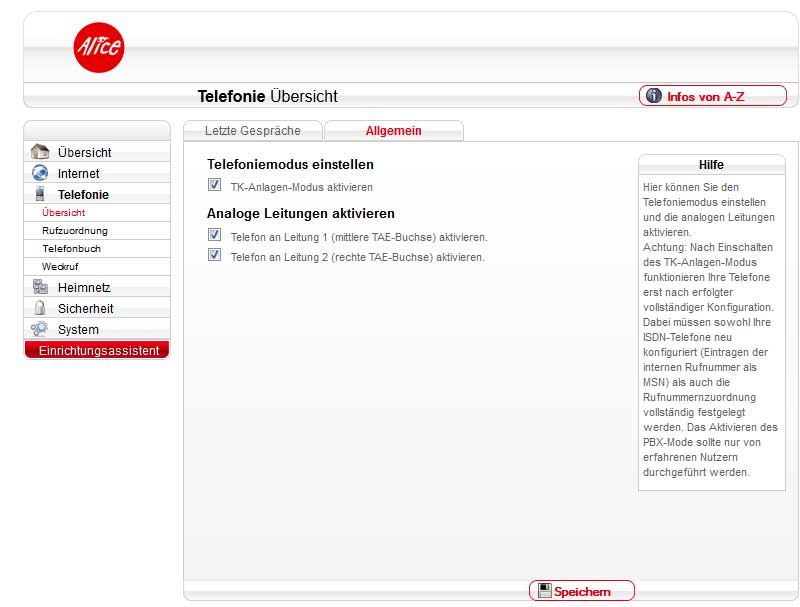
Task: Click the phone icon beside Telefonie
Action: (x=40, y=194)
